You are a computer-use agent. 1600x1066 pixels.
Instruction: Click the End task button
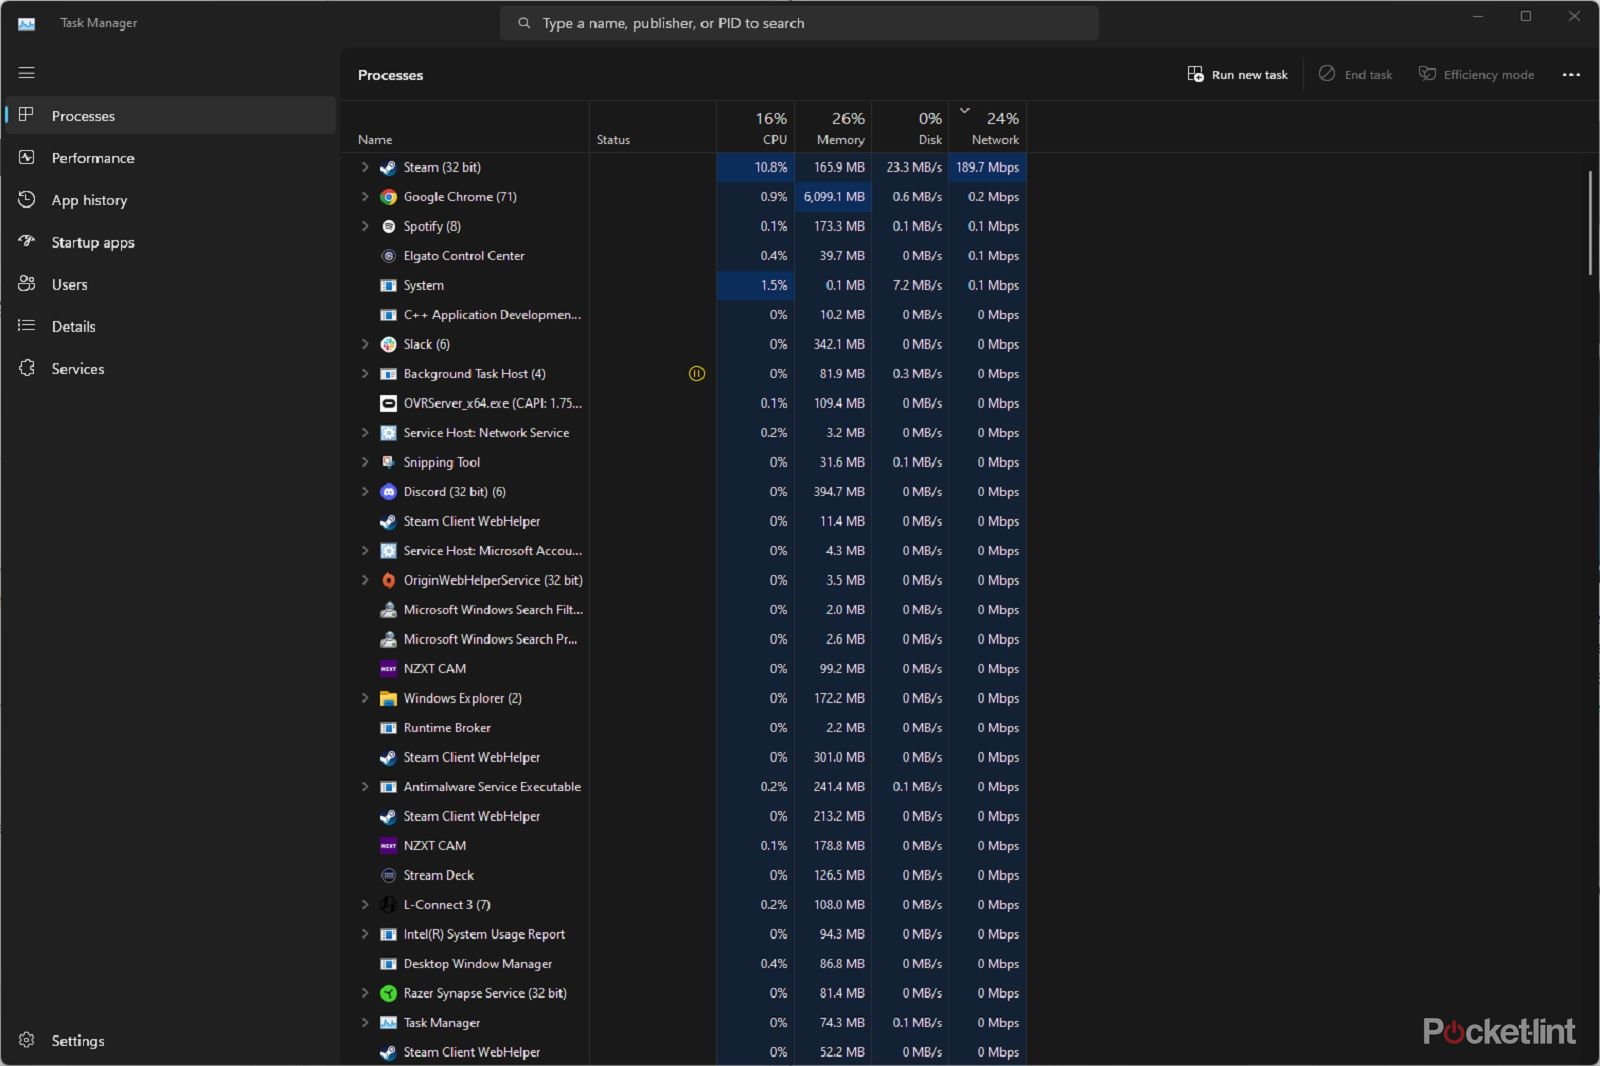(x=1355, y=75)
